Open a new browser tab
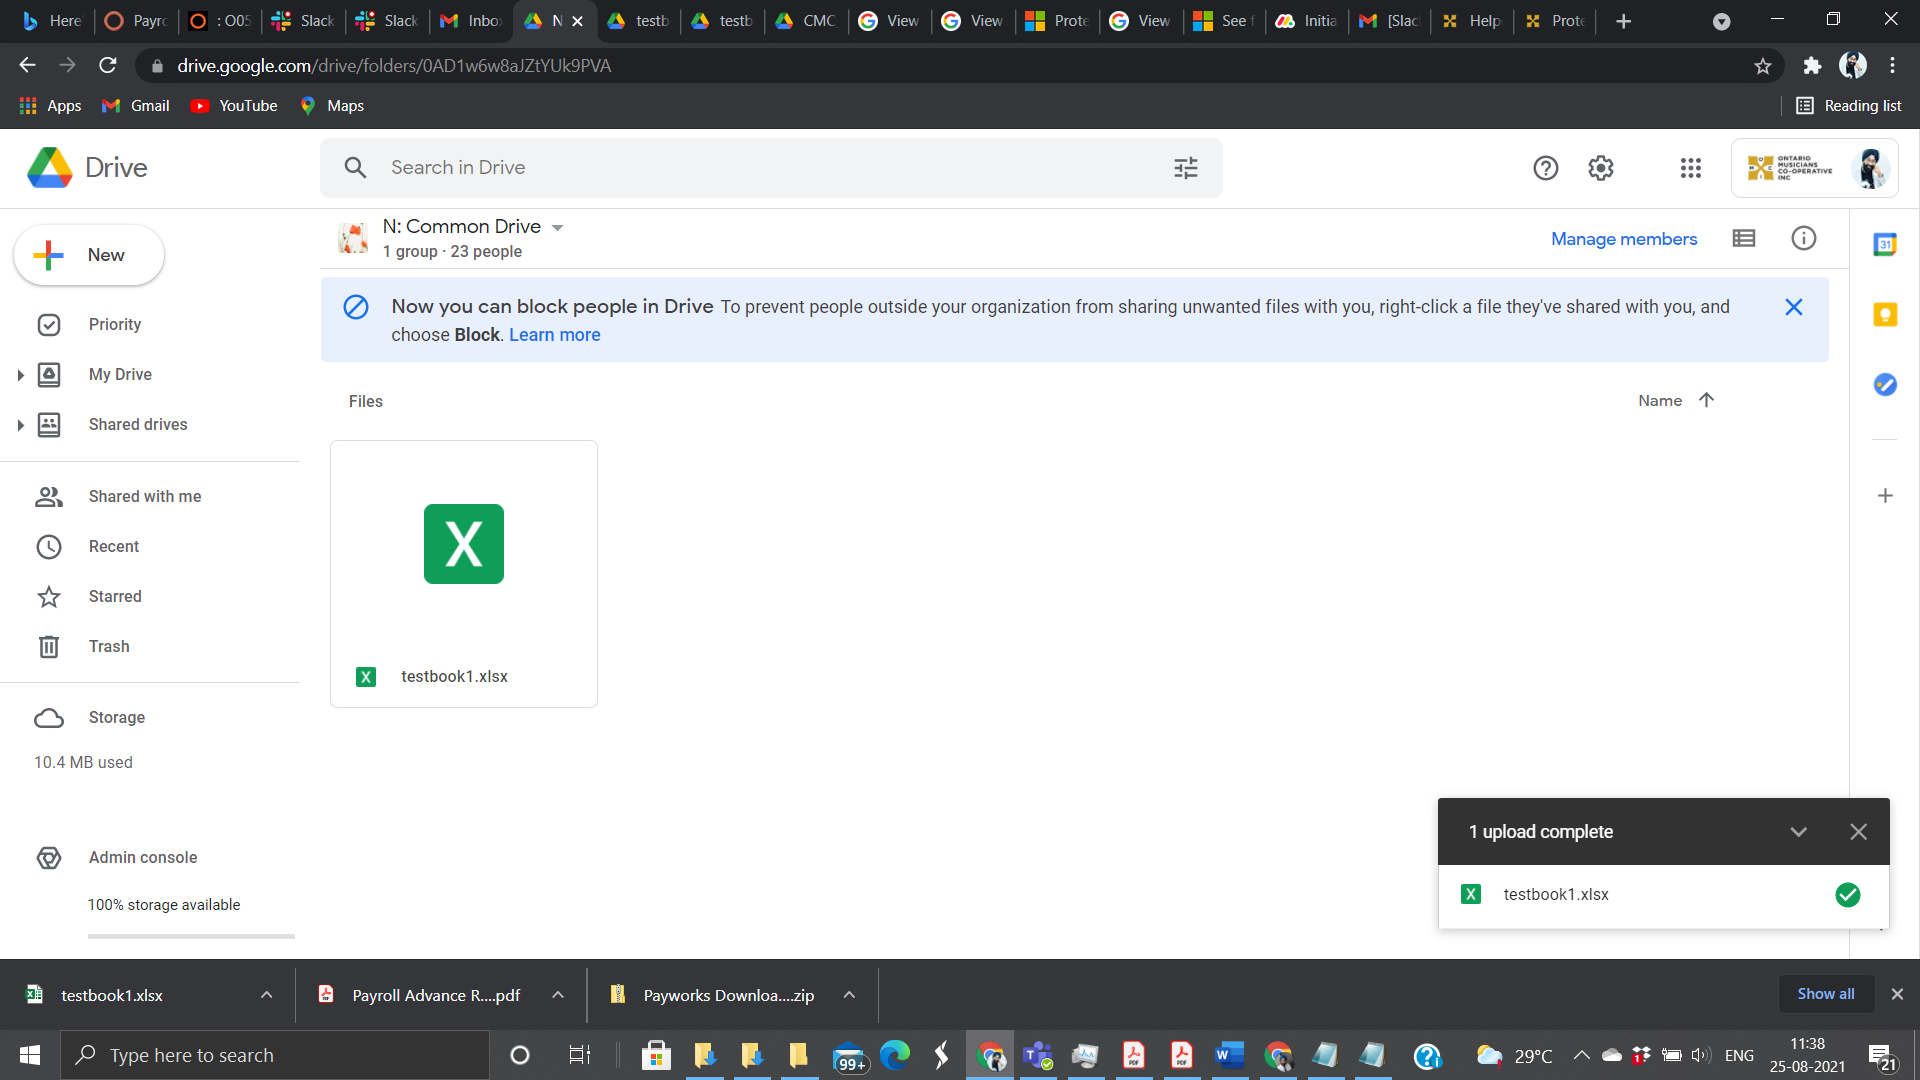 pyautogui.click(x=1624, y=21)
